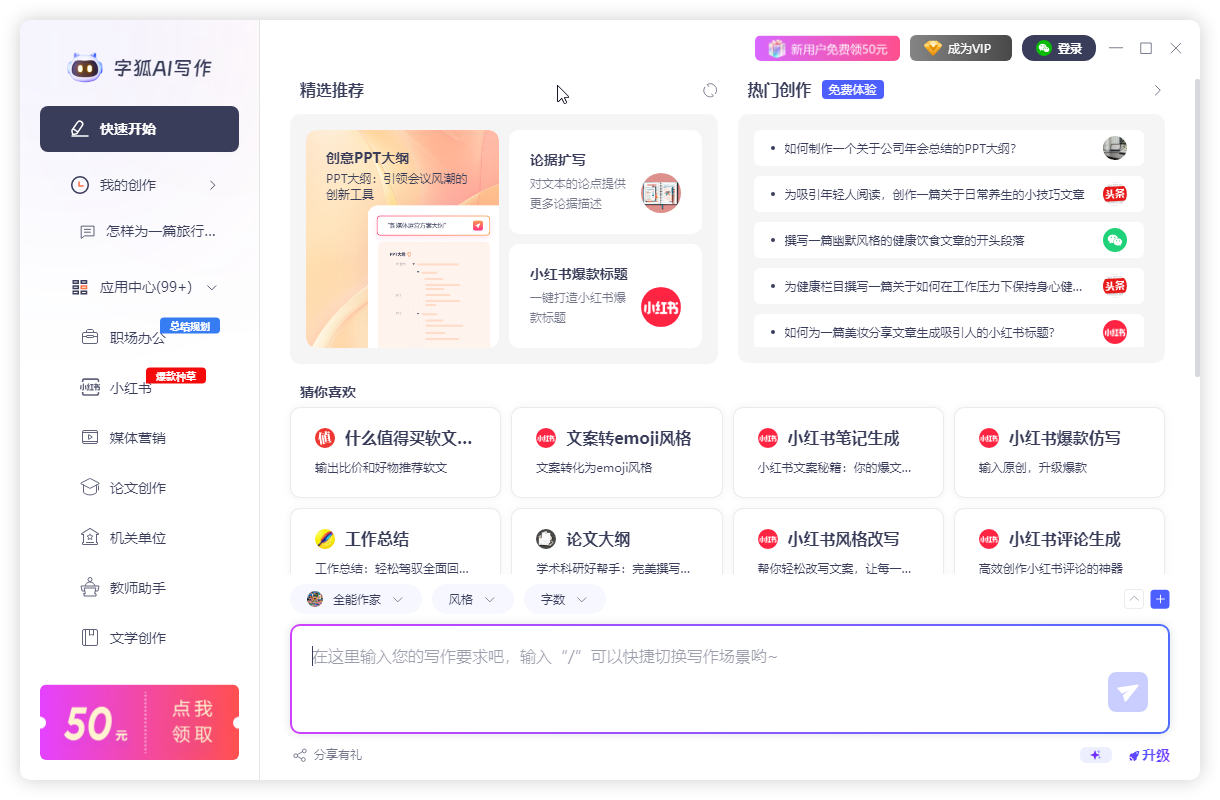Click the vertical scrollbar on right
1220x800 pixels.
point(1196,228)
